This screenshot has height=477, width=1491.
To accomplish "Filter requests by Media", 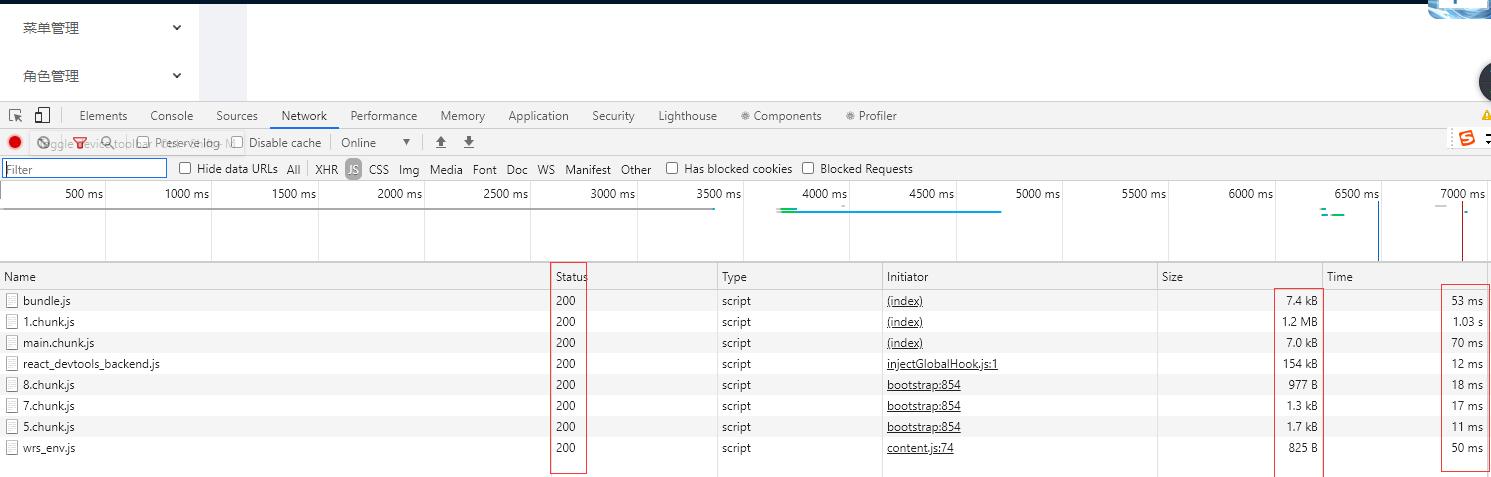I will 446,169.
